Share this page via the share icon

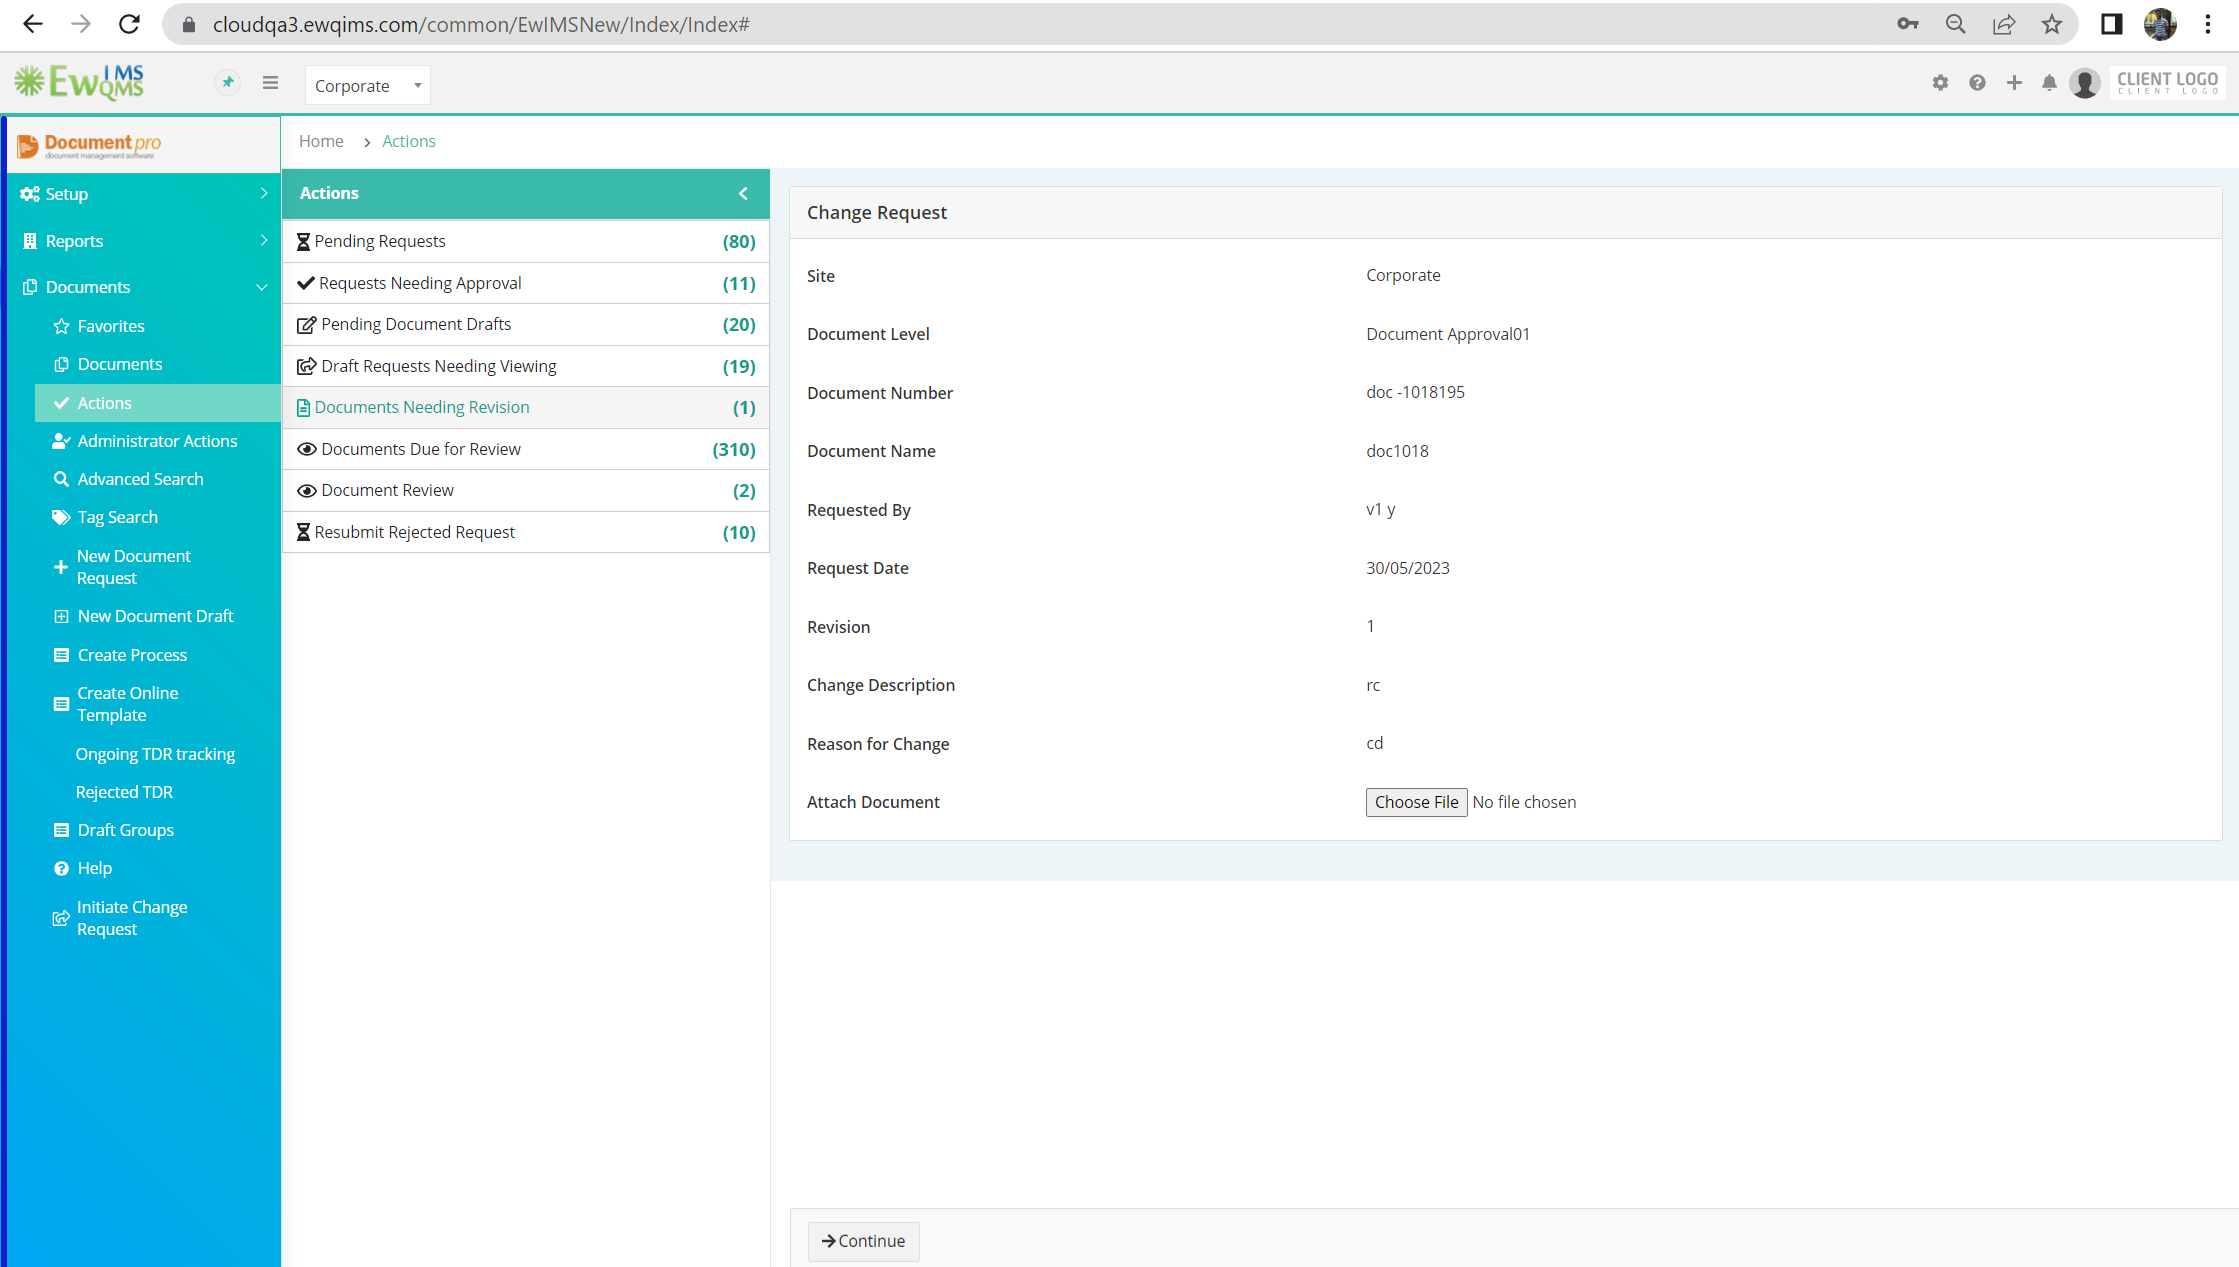tap(2003, 24)
